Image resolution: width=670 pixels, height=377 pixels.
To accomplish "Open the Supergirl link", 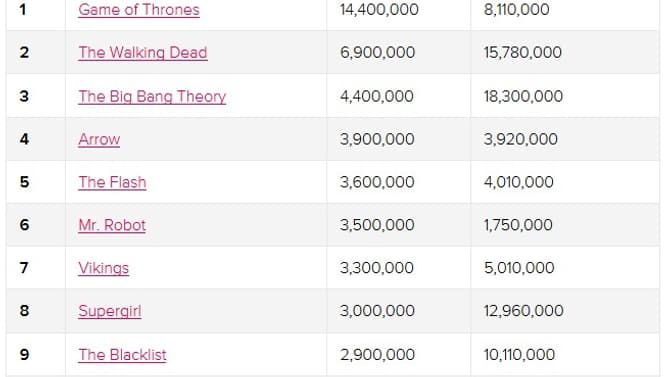I will 109,311.
